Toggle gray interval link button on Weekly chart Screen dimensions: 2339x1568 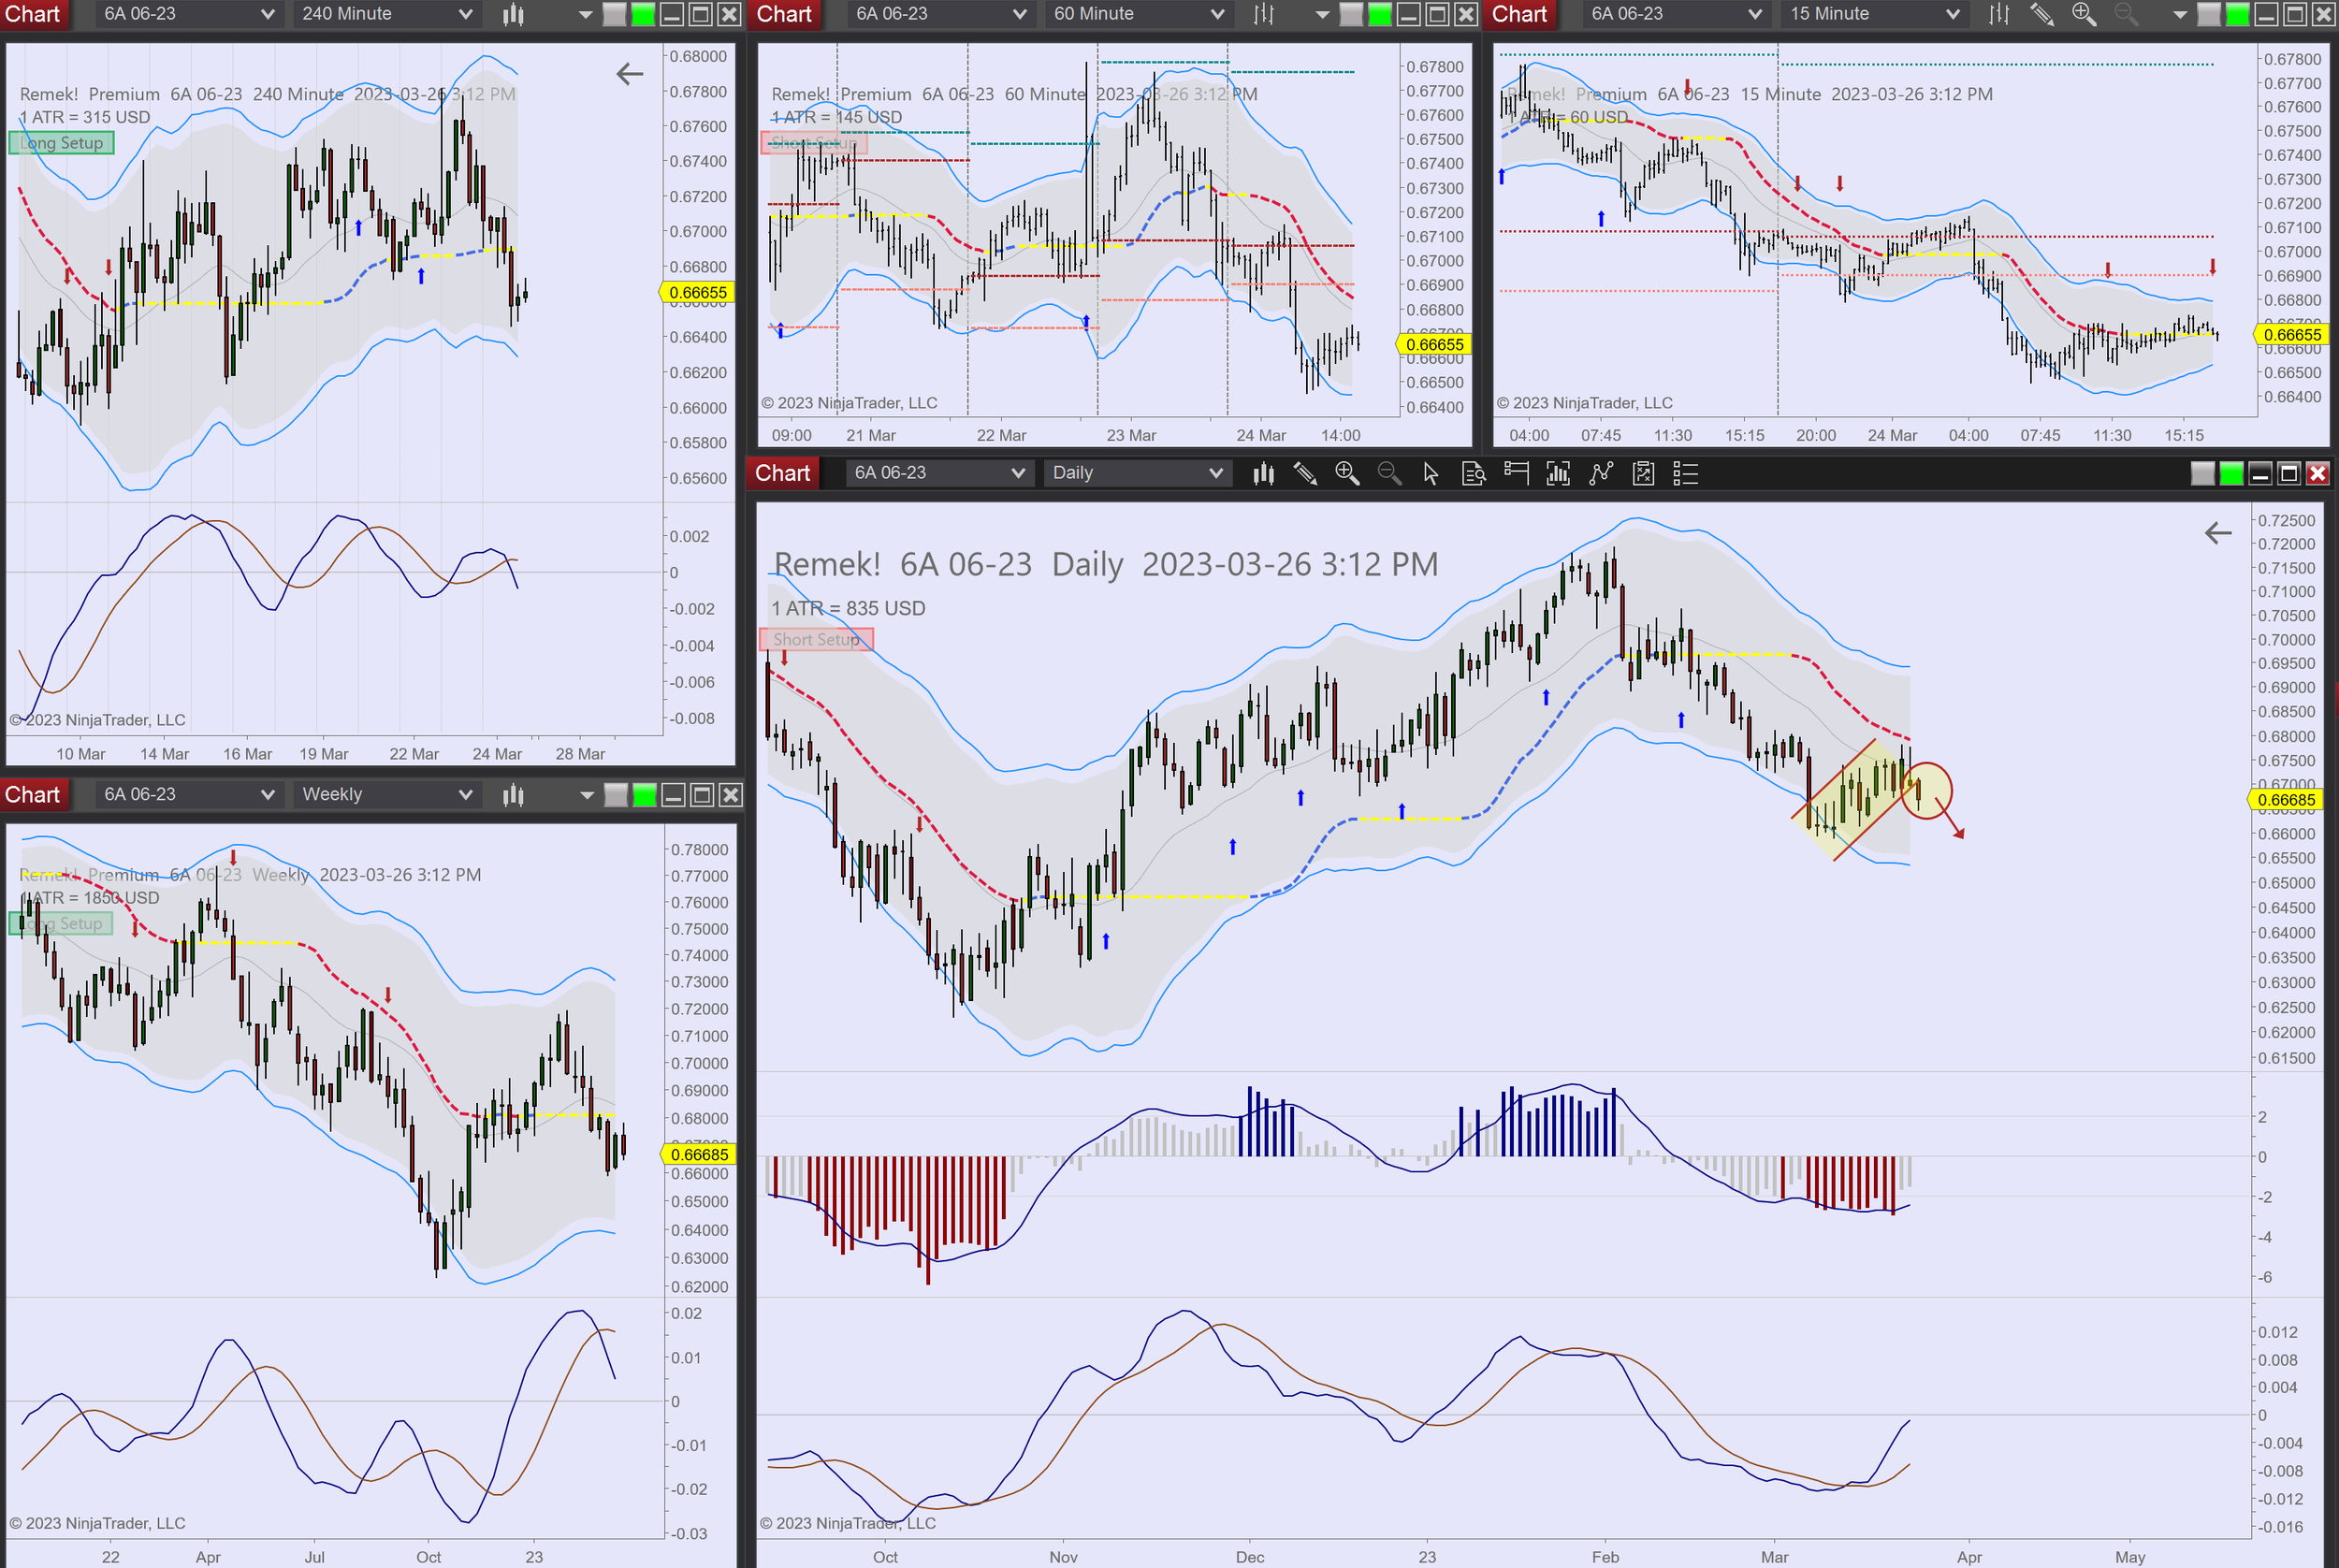click(616, 795)
